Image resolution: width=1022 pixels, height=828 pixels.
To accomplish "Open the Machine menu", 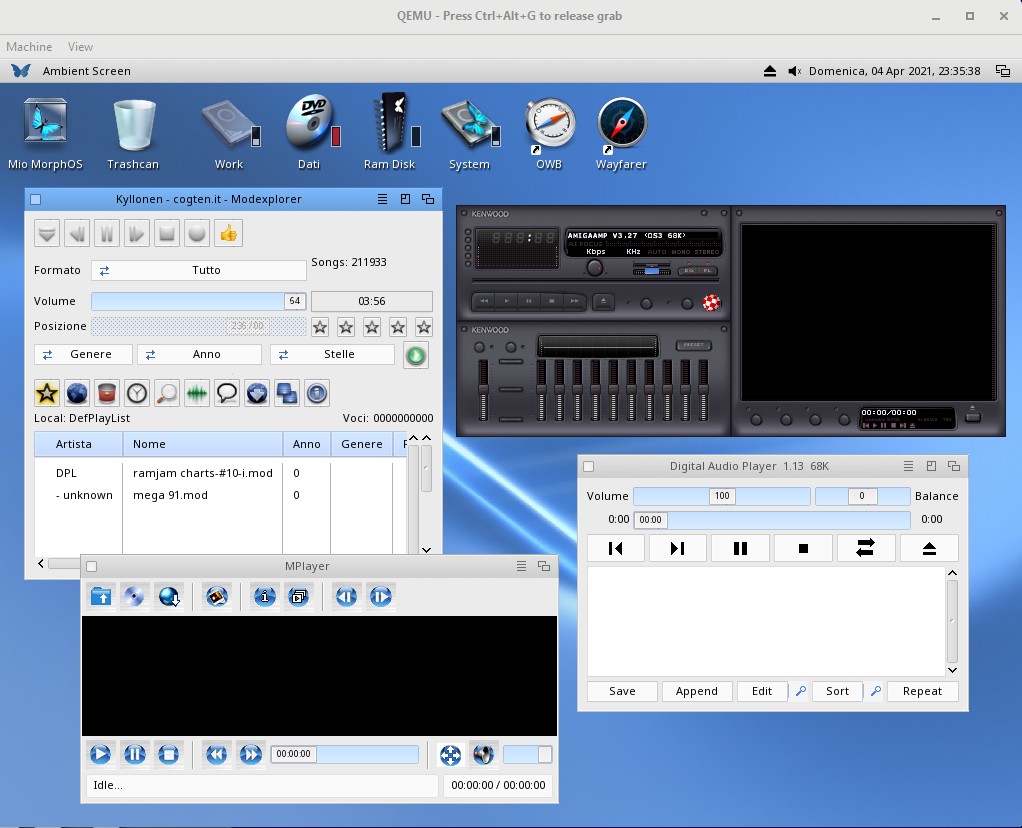I will click(x=29, y=47).
